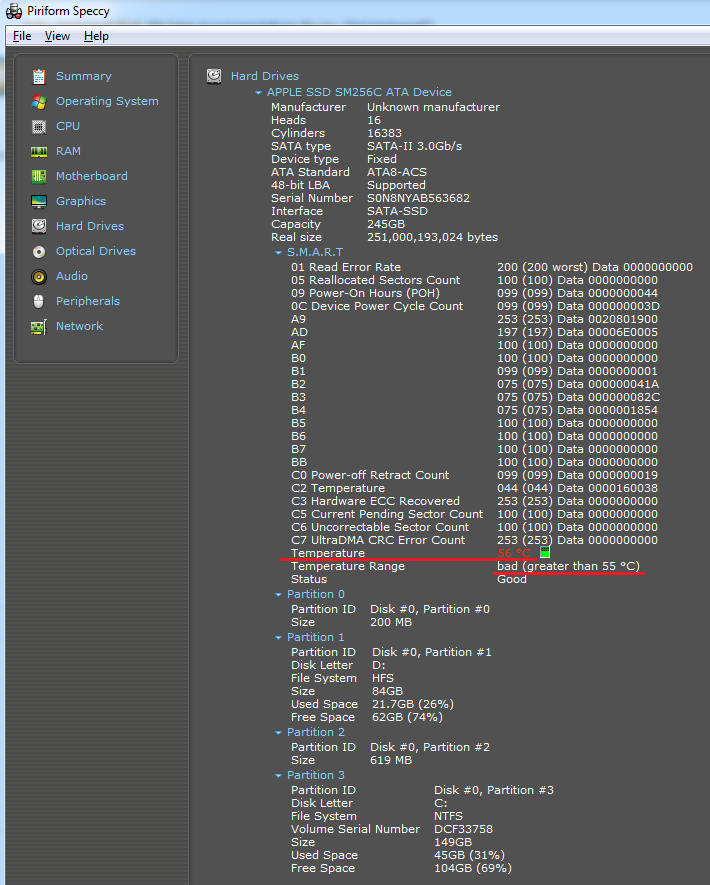Click the serial number S0N8NYAB563682
Viewport: 710px width, 885px height.
(418, 198)
